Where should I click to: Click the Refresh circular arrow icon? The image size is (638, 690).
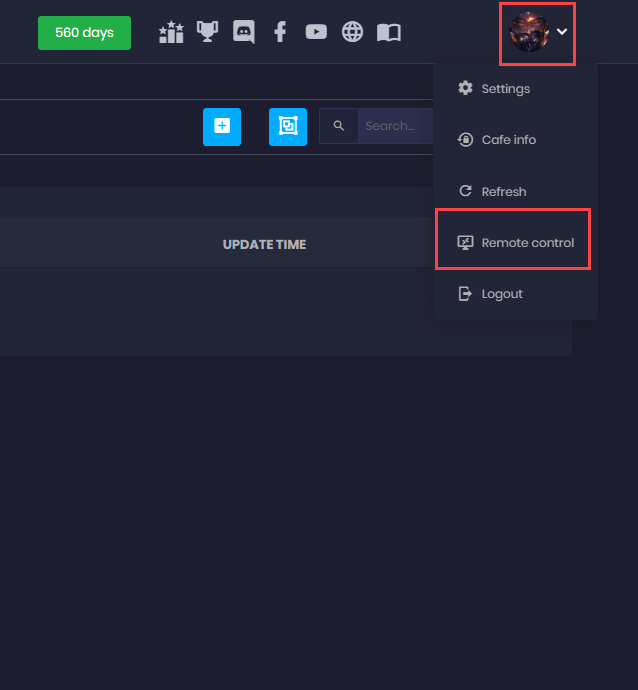coord(466,191)
